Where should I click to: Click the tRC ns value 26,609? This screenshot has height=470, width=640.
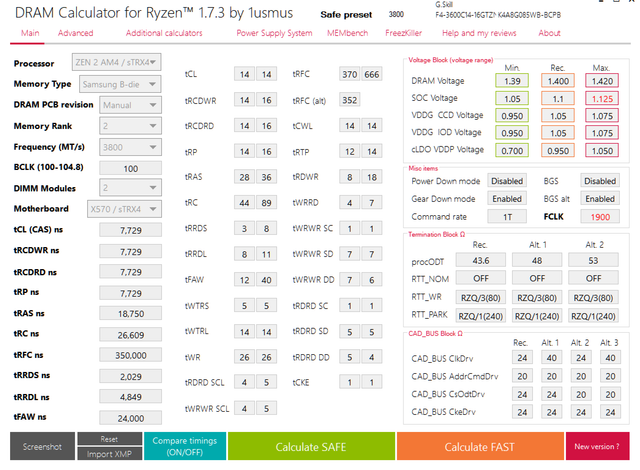130,335
